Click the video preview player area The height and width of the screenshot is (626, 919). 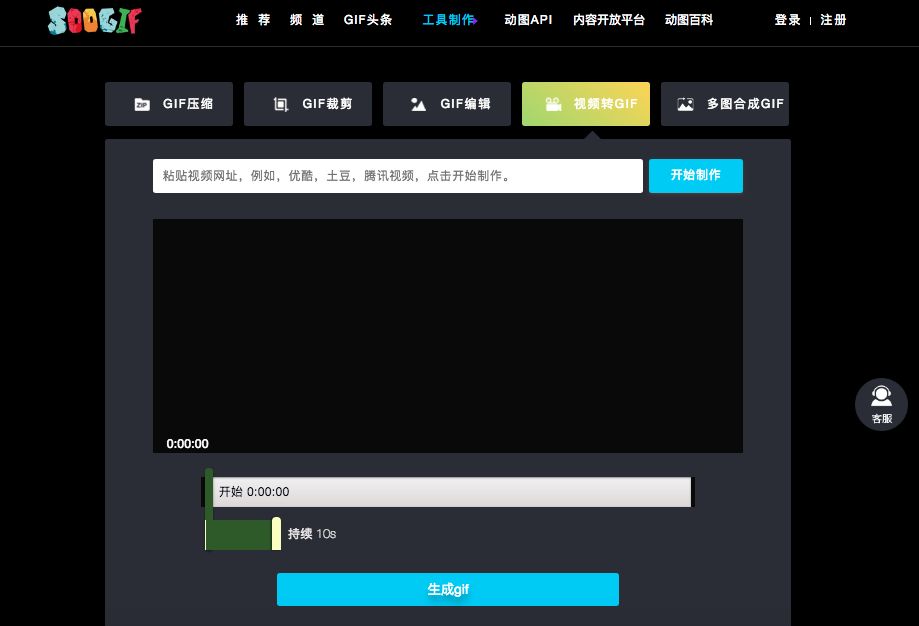[447, 335]
